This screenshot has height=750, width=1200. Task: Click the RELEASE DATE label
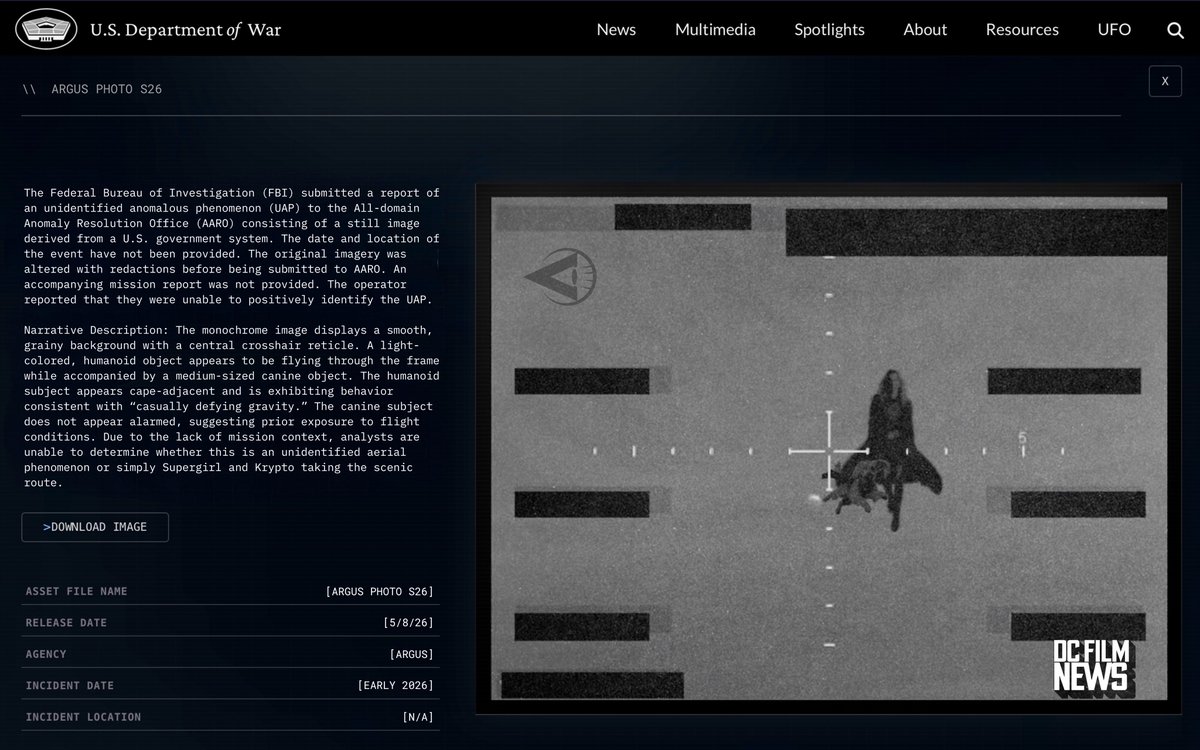point(66,623)
